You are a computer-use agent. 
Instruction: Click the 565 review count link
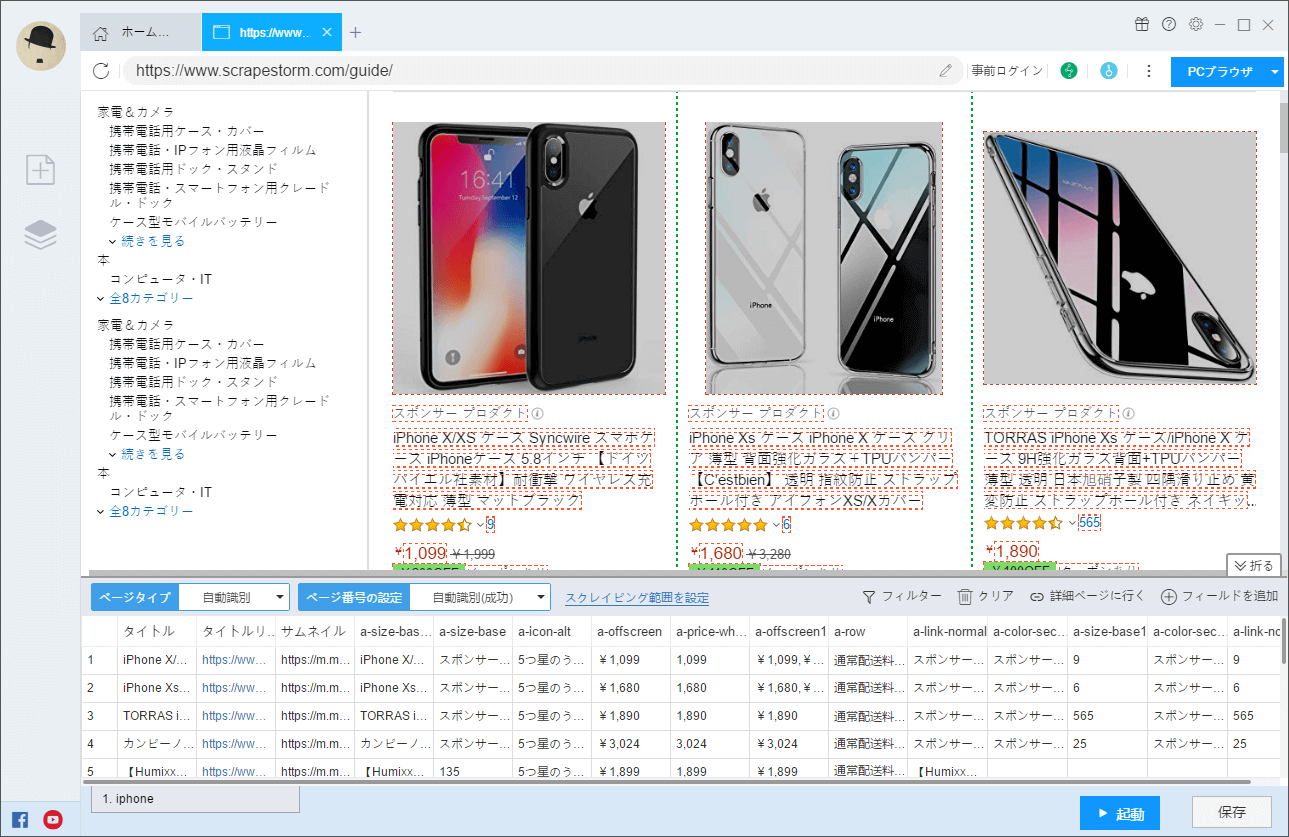[x=1089, y=523]
